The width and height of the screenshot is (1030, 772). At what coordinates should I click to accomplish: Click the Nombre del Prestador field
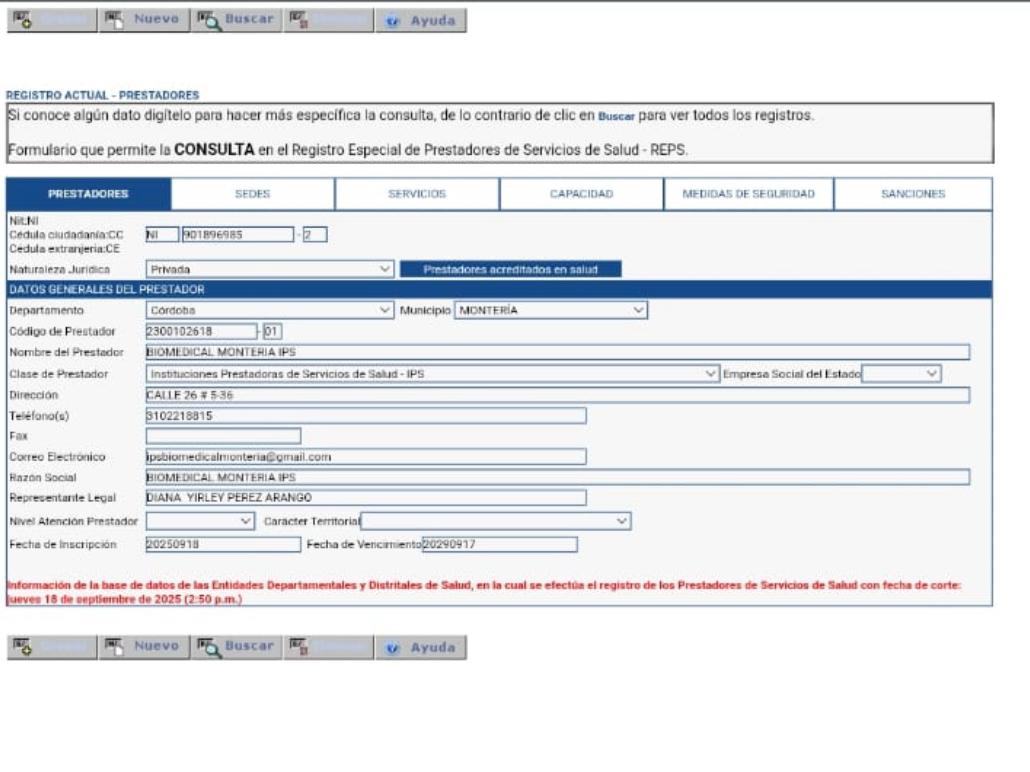(x=558, y=352)
